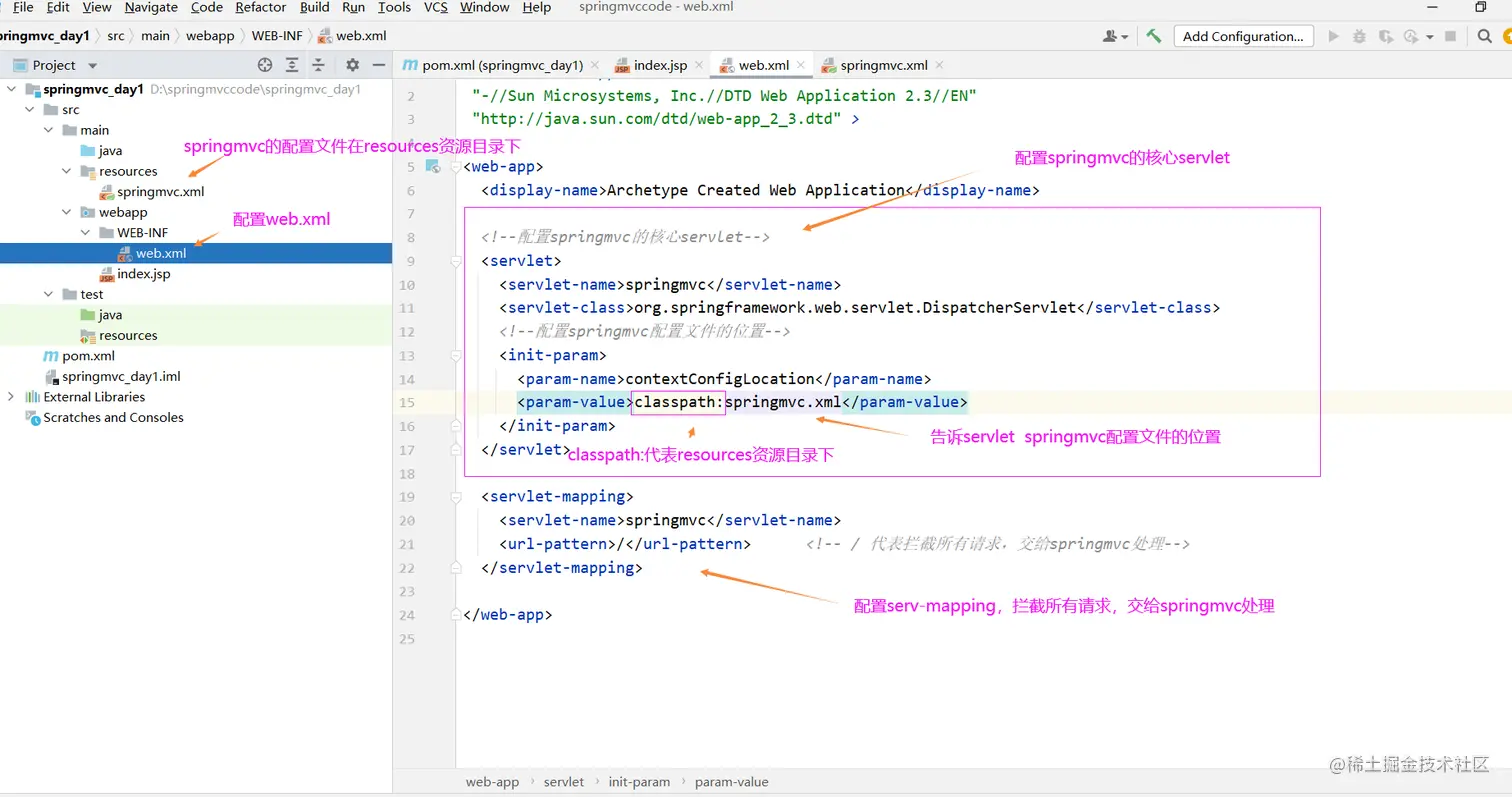Collapse the src folder

click(30, 110)
